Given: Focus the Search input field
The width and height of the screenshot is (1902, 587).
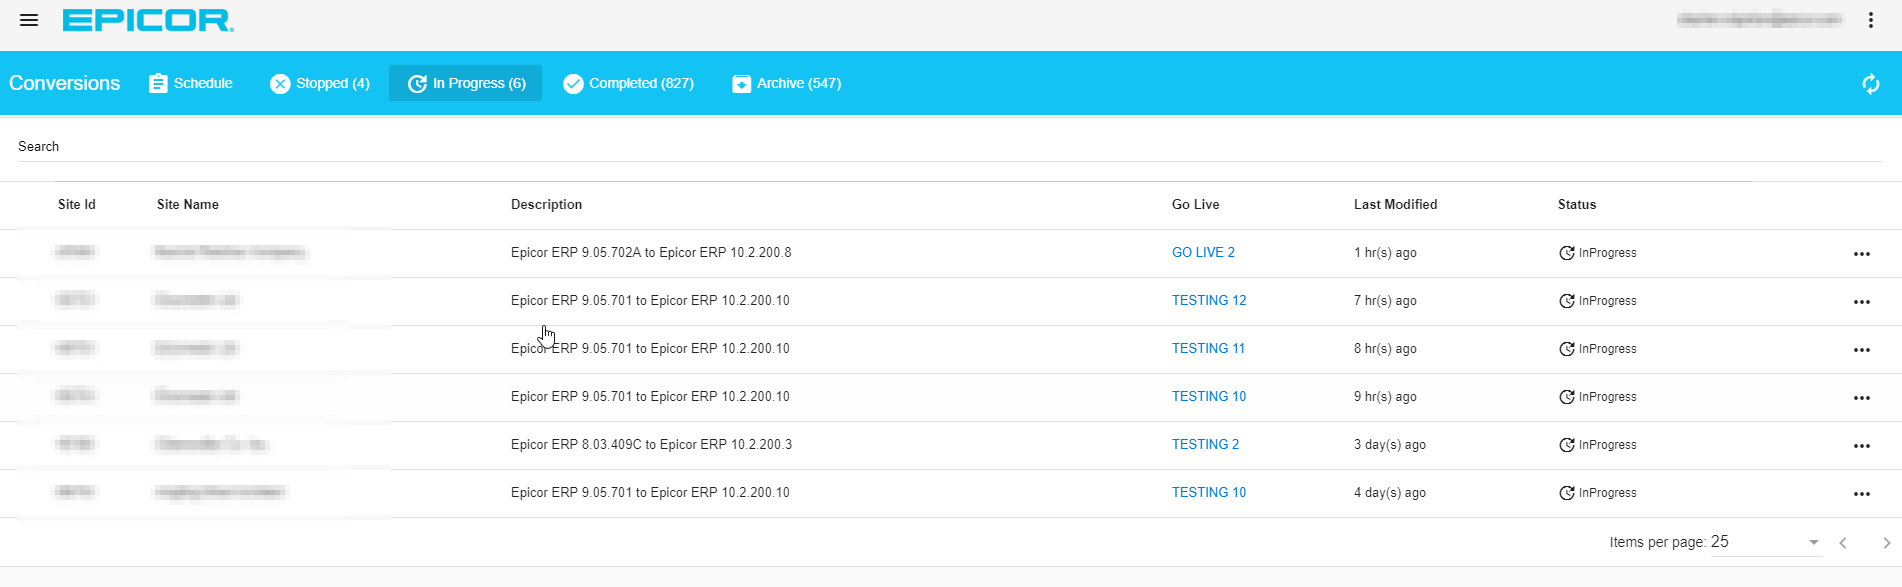Looking at the screenshot, I should (950, 147).
